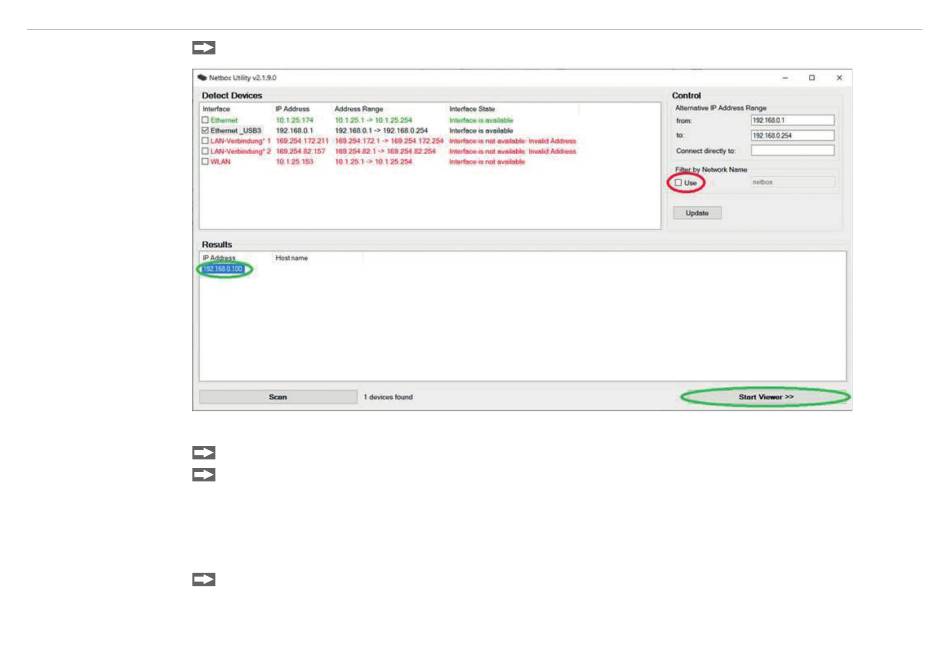950x657 pixels.
Task: Click the WLAN interface name
Action: (221, 161)
